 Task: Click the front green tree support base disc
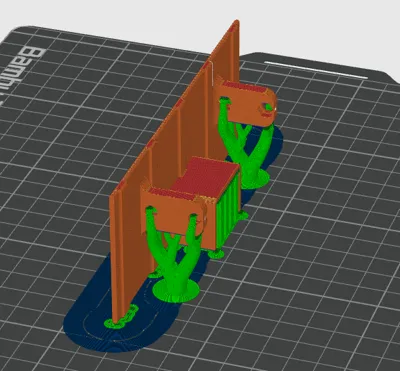176,291
